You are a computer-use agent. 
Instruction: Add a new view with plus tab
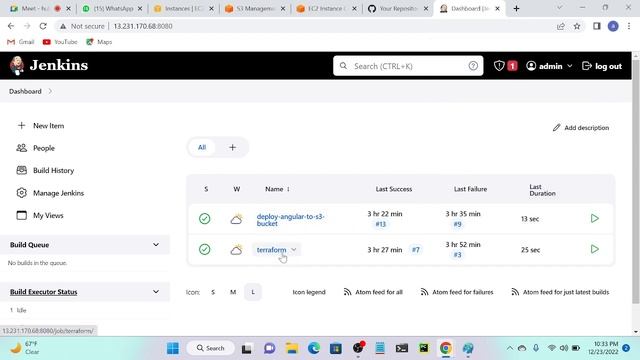(x=232, y=147)
